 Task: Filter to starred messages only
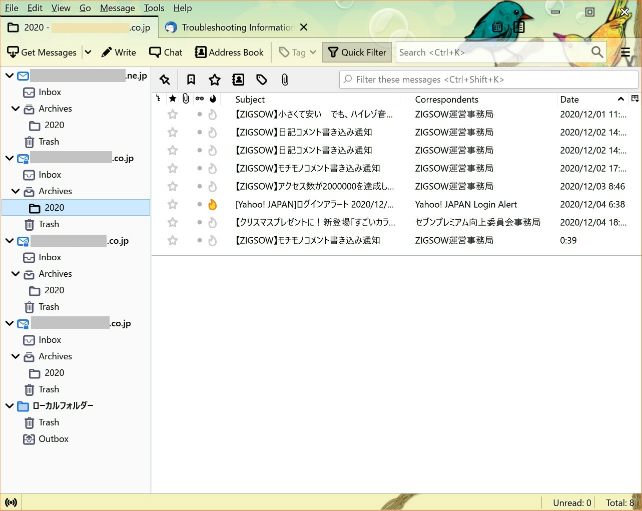(214, 79)
